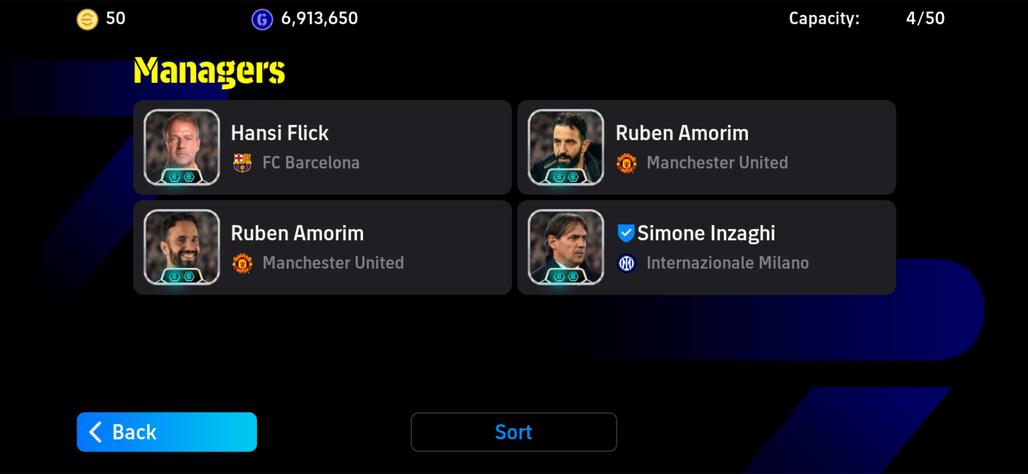Viewport: 1028px width, 474px height.
Task: Tap the coin balance showing 50
Action: point(115,18)
